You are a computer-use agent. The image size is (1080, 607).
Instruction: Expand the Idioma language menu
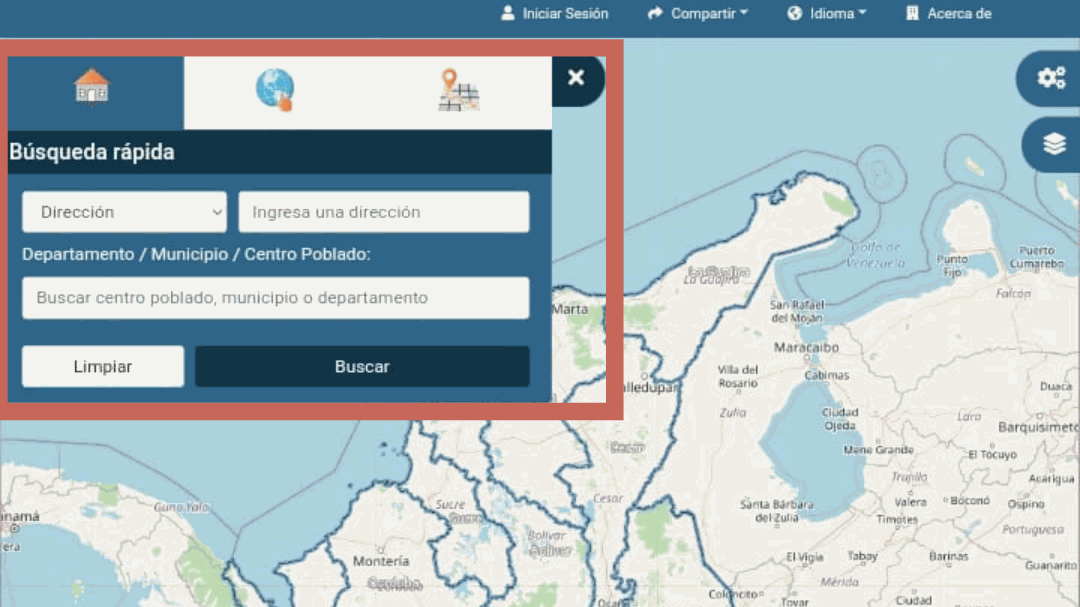click(827, 14)
